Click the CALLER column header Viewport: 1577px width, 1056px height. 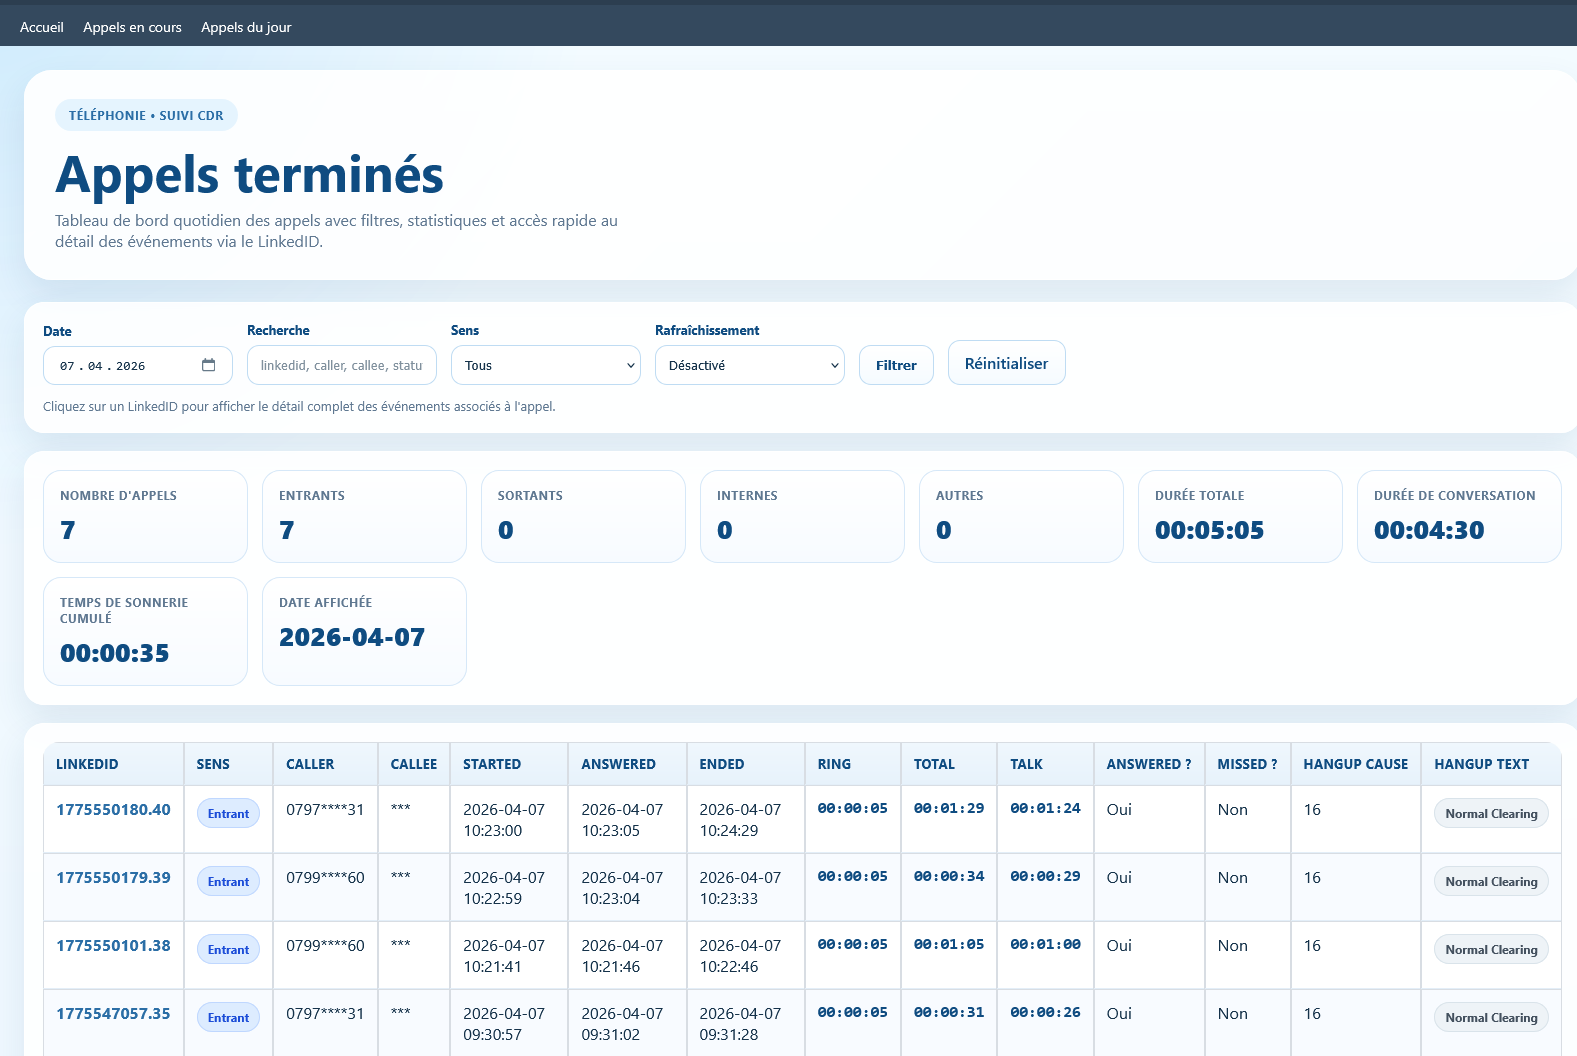point(326,764)
